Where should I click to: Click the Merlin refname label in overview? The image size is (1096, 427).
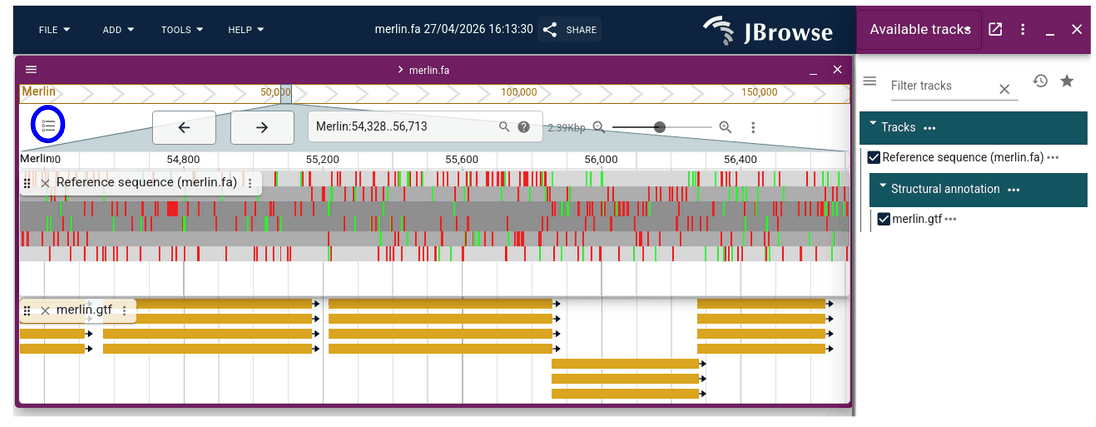[x=38, y=92]
